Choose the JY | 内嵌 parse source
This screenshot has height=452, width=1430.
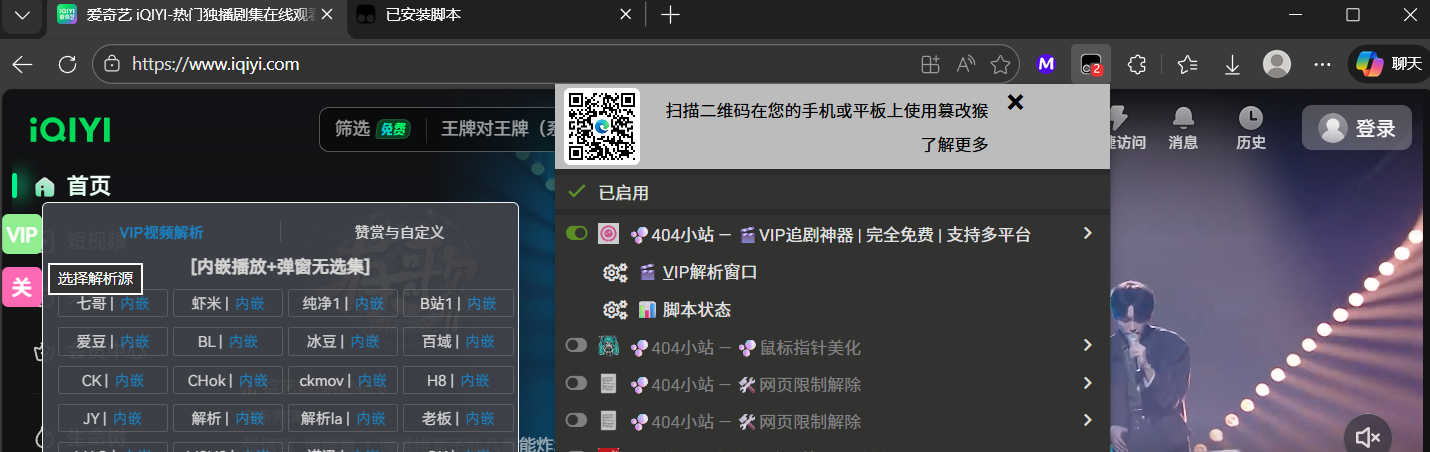(113, 418)
